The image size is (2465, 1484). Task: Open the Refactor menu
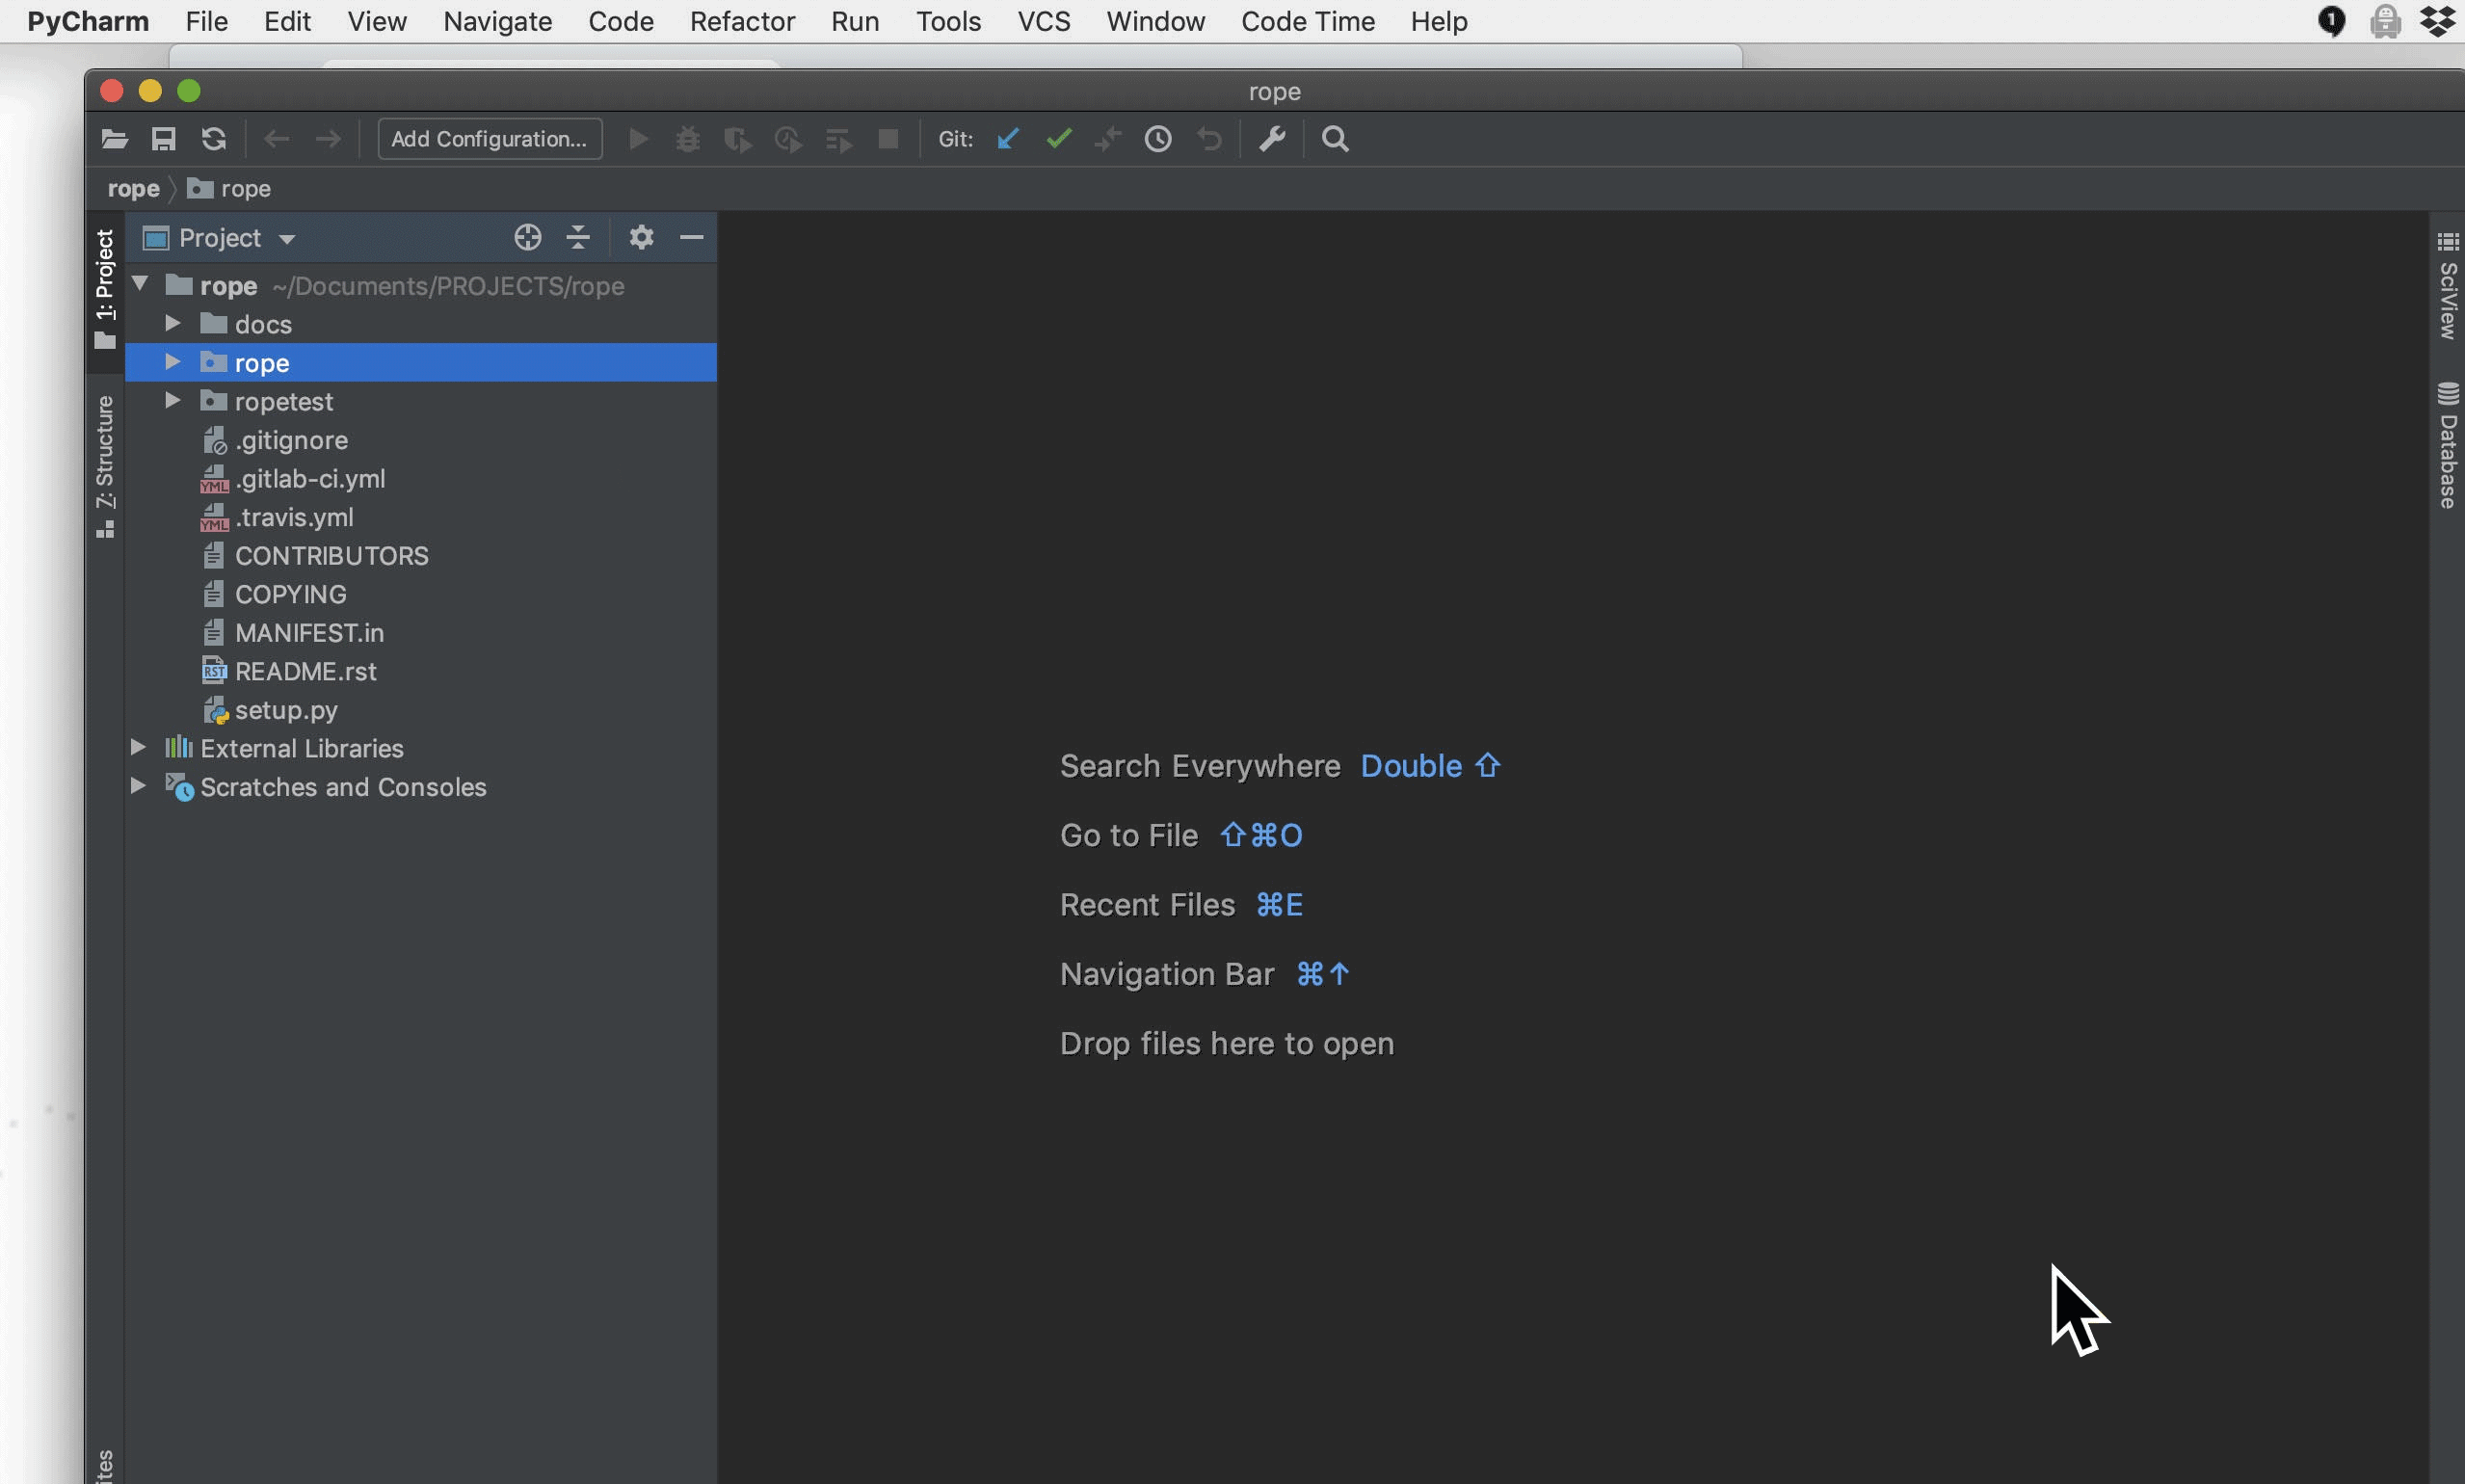tap(742, 21)
